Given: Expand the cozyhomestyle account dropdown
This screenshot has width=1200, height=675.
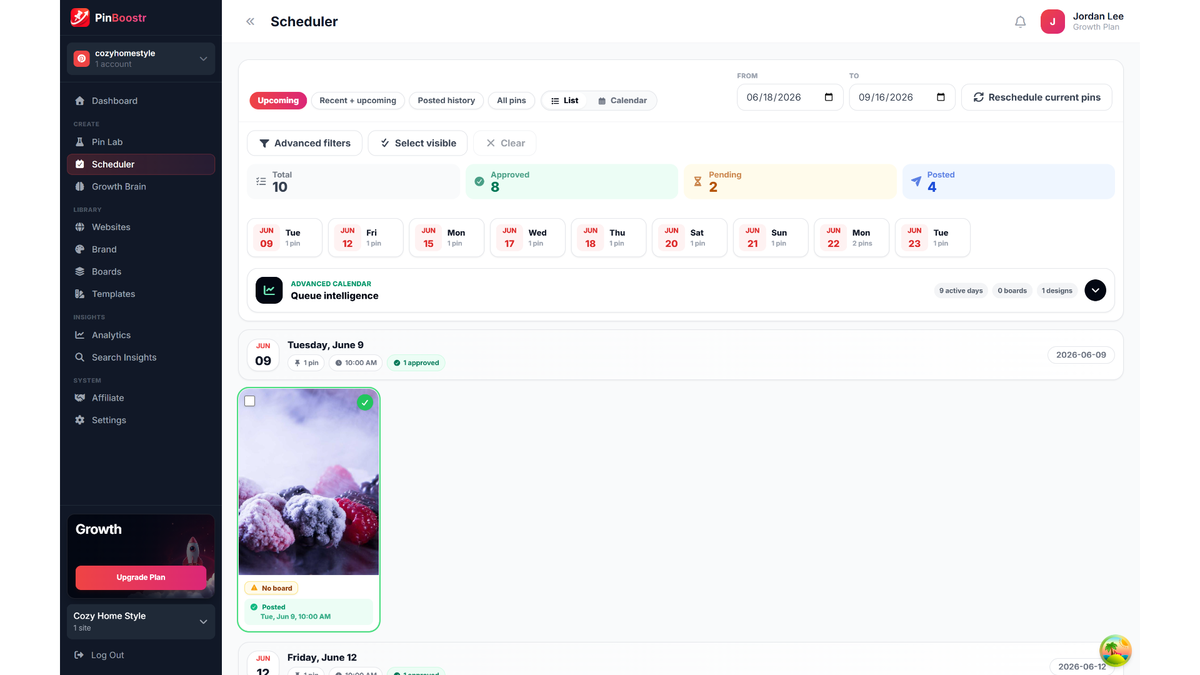Looking at the screenshot, I should pyautogui.click(x=203, y=59).
